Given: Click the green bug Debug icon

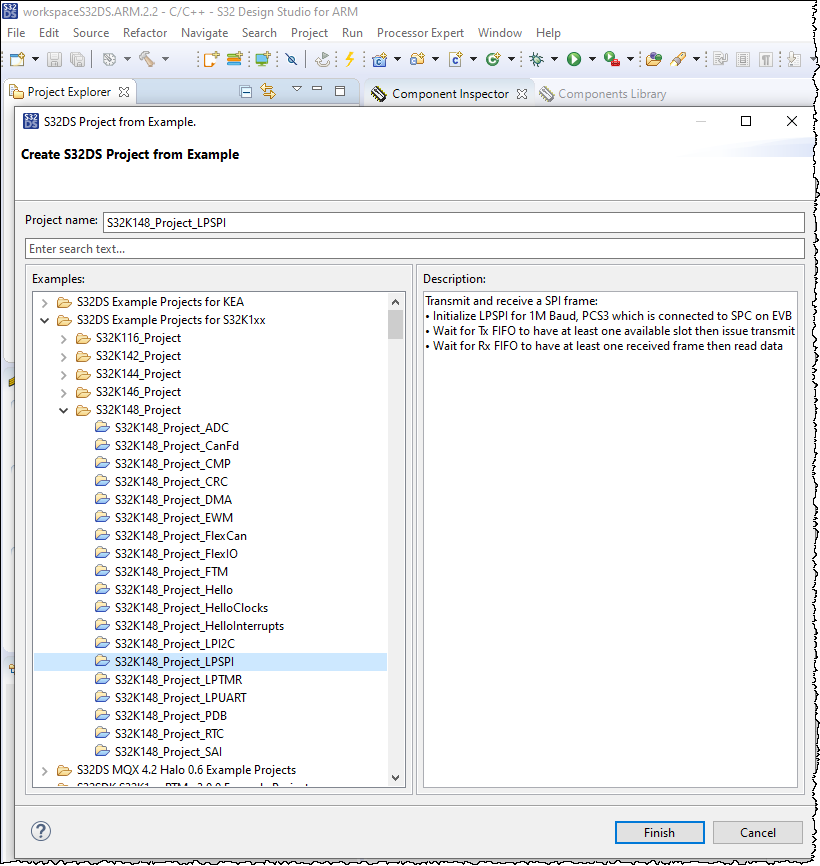Looking at the screenshot, I should click(x=536, y=59).
